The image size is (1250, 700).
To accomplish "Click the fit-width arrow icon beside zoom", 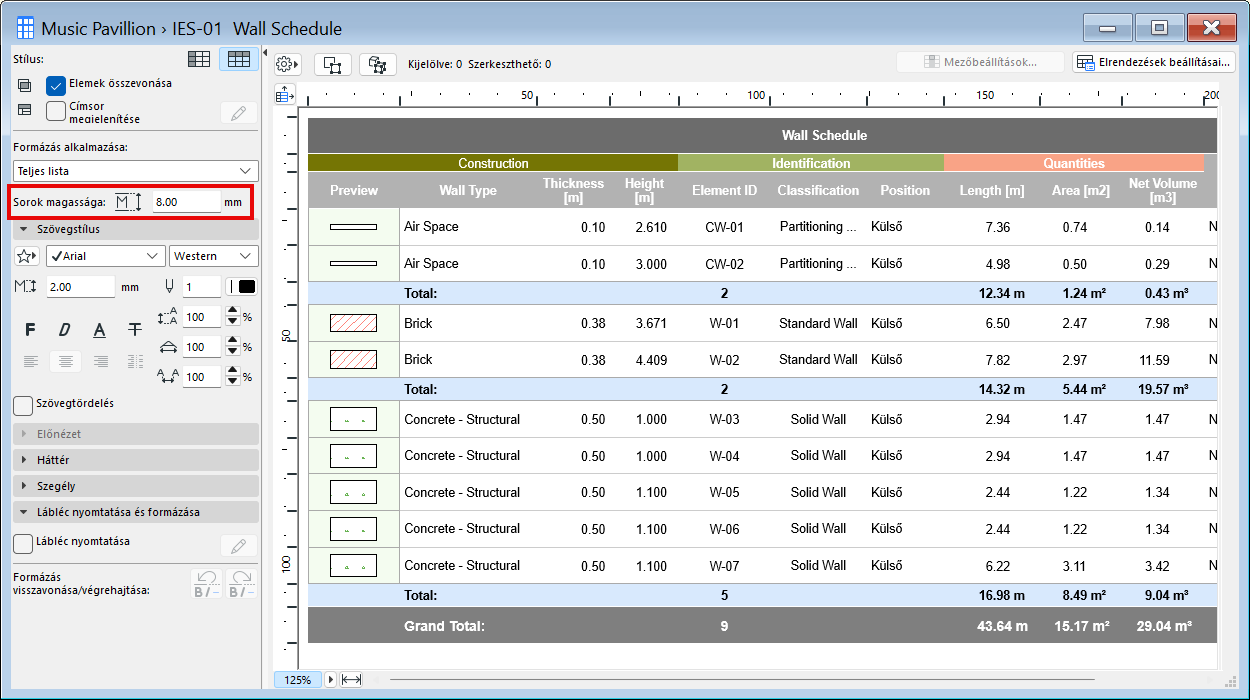I will [x=351, y=680].
